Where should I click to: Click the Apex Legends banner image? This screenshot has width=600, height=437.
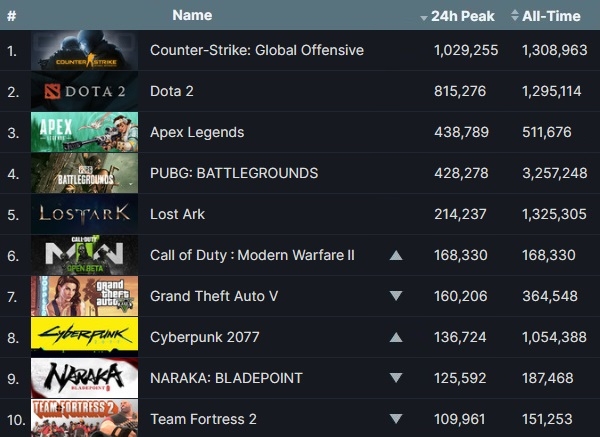(x=84, y=132)
